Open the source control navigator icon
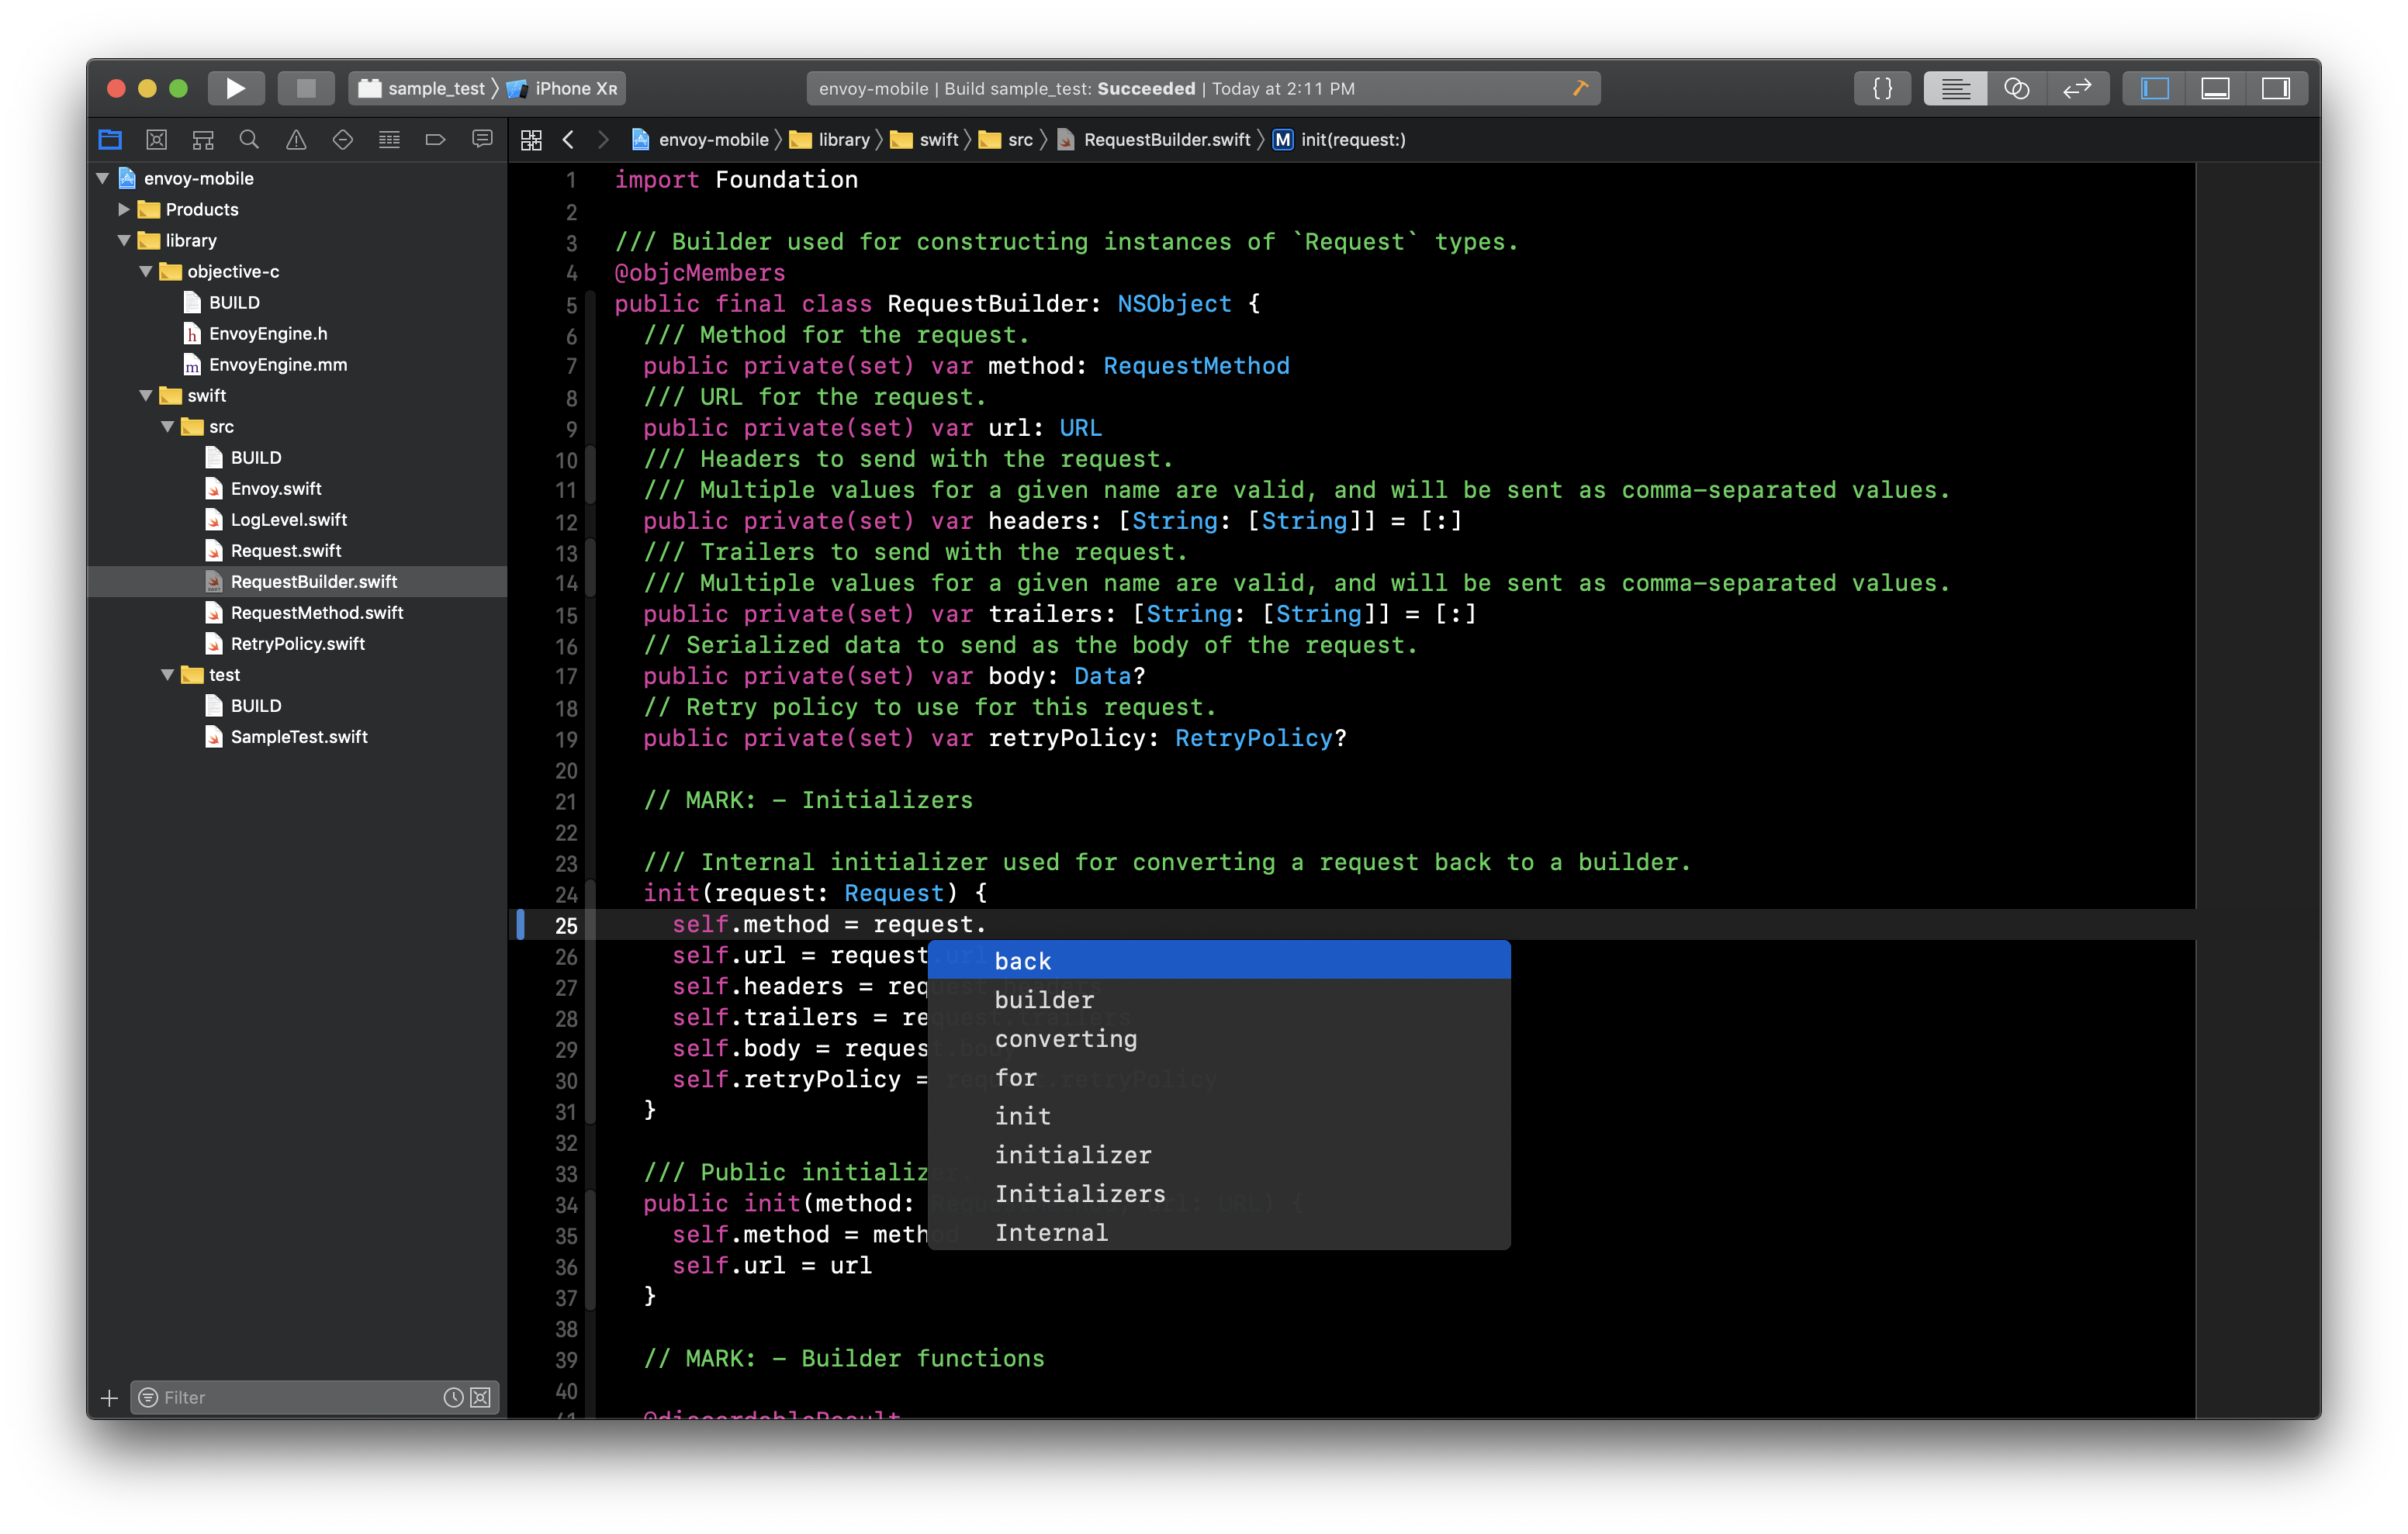The width and height of the screenshot is (2408, 1534). (x=157, y=140)
